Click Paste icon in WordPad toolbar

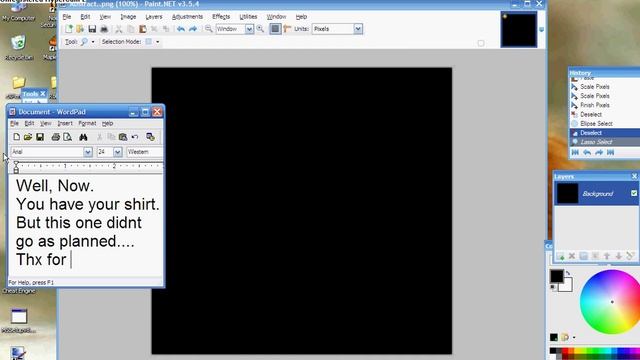point(123,137)
